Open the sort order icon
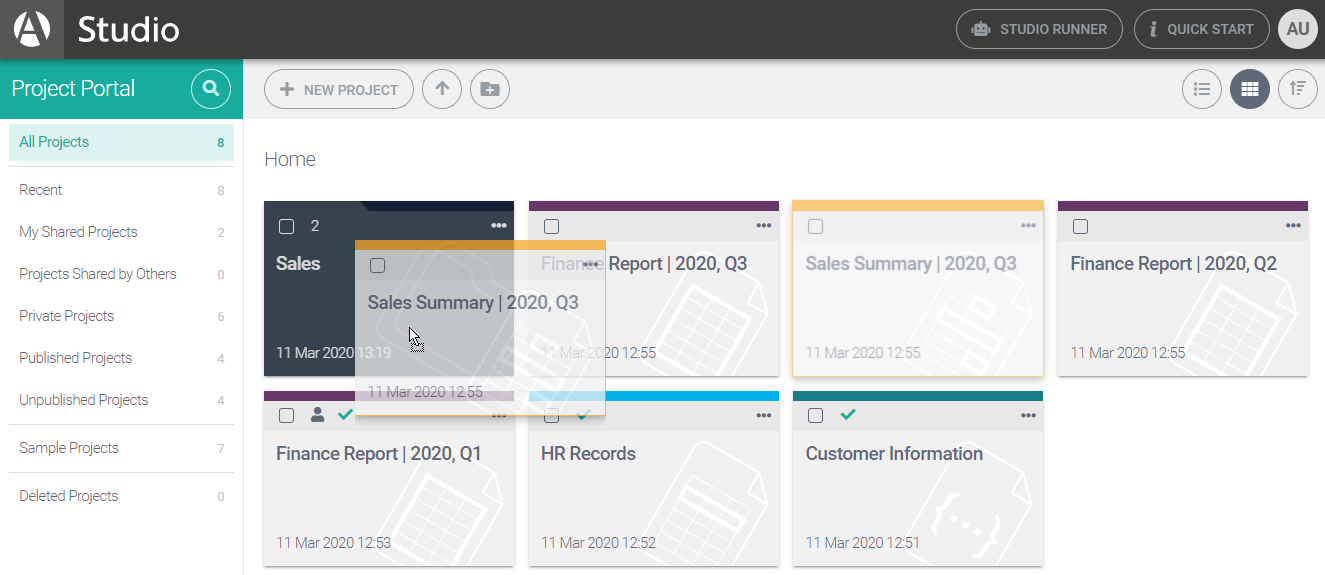Image resolution: width=1325 pixels, height=575 pixels. point(1297,89)
